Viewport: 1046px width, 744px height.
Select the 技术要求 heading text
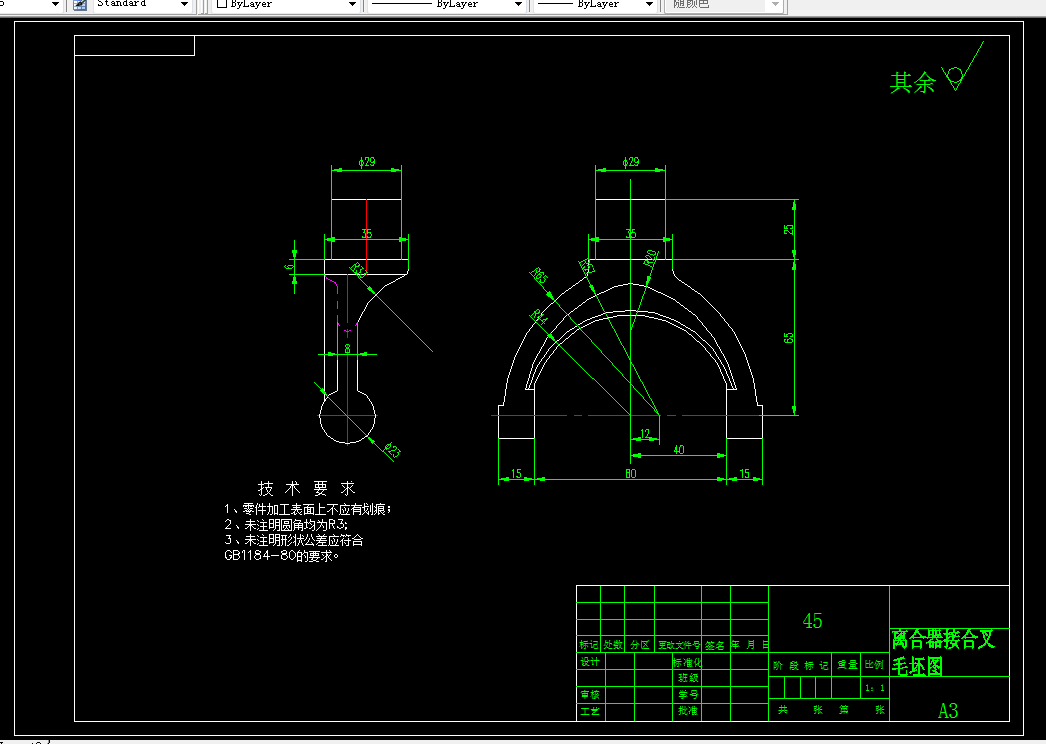point(307,488)
